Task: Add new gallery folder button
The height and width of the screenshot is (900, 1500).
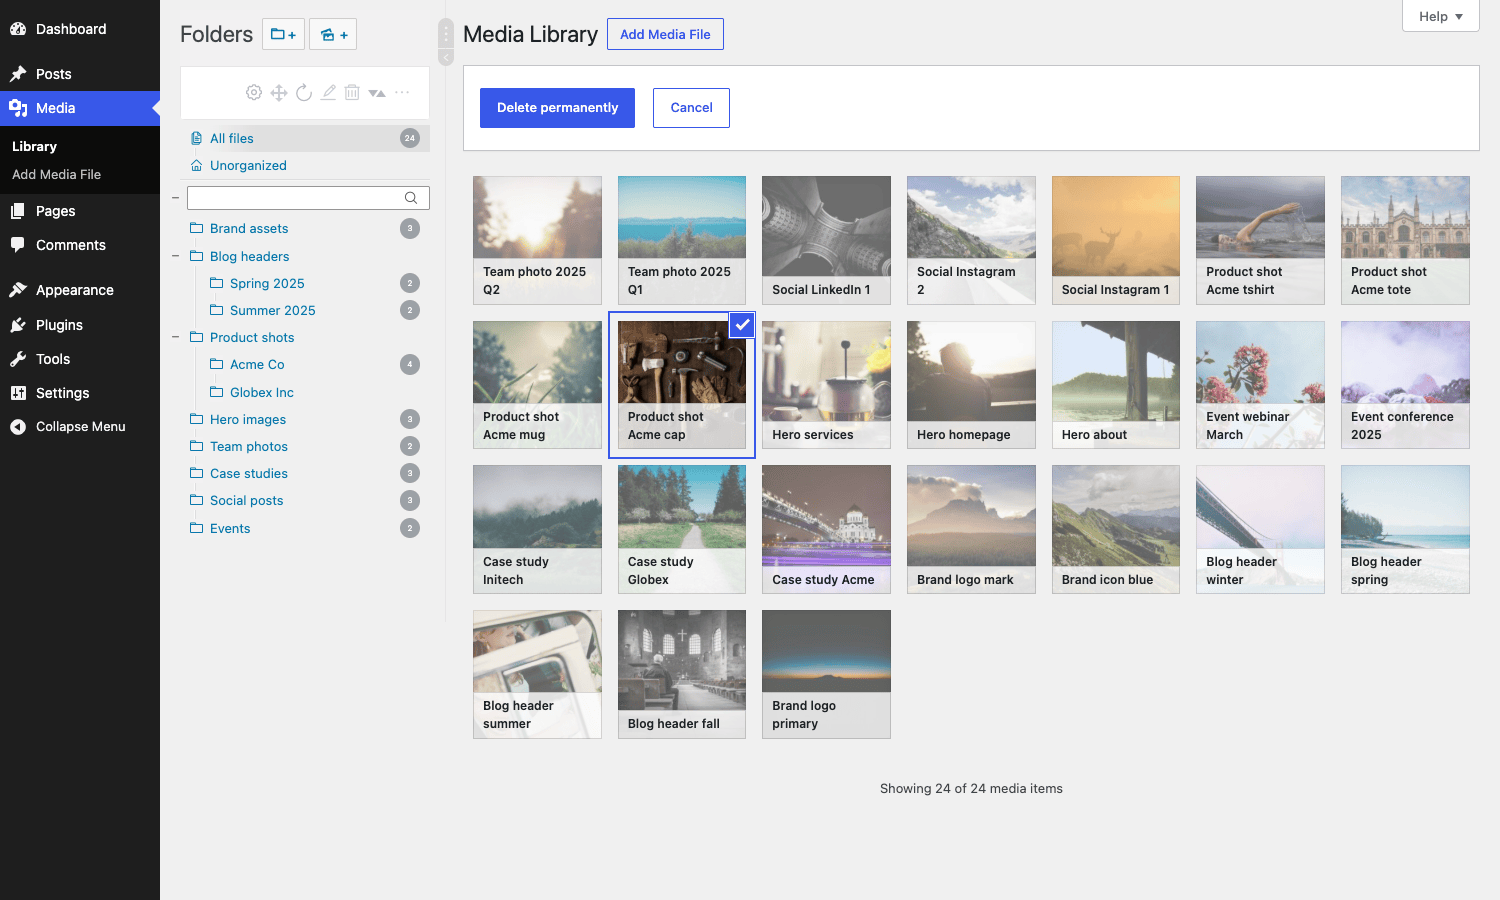Action: coord(333,34)
